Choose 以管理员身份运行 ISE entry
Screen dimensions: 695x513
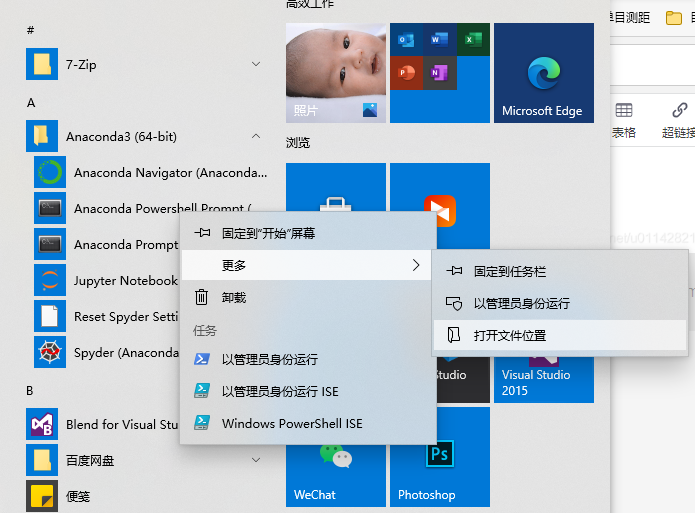coord(308,391)
